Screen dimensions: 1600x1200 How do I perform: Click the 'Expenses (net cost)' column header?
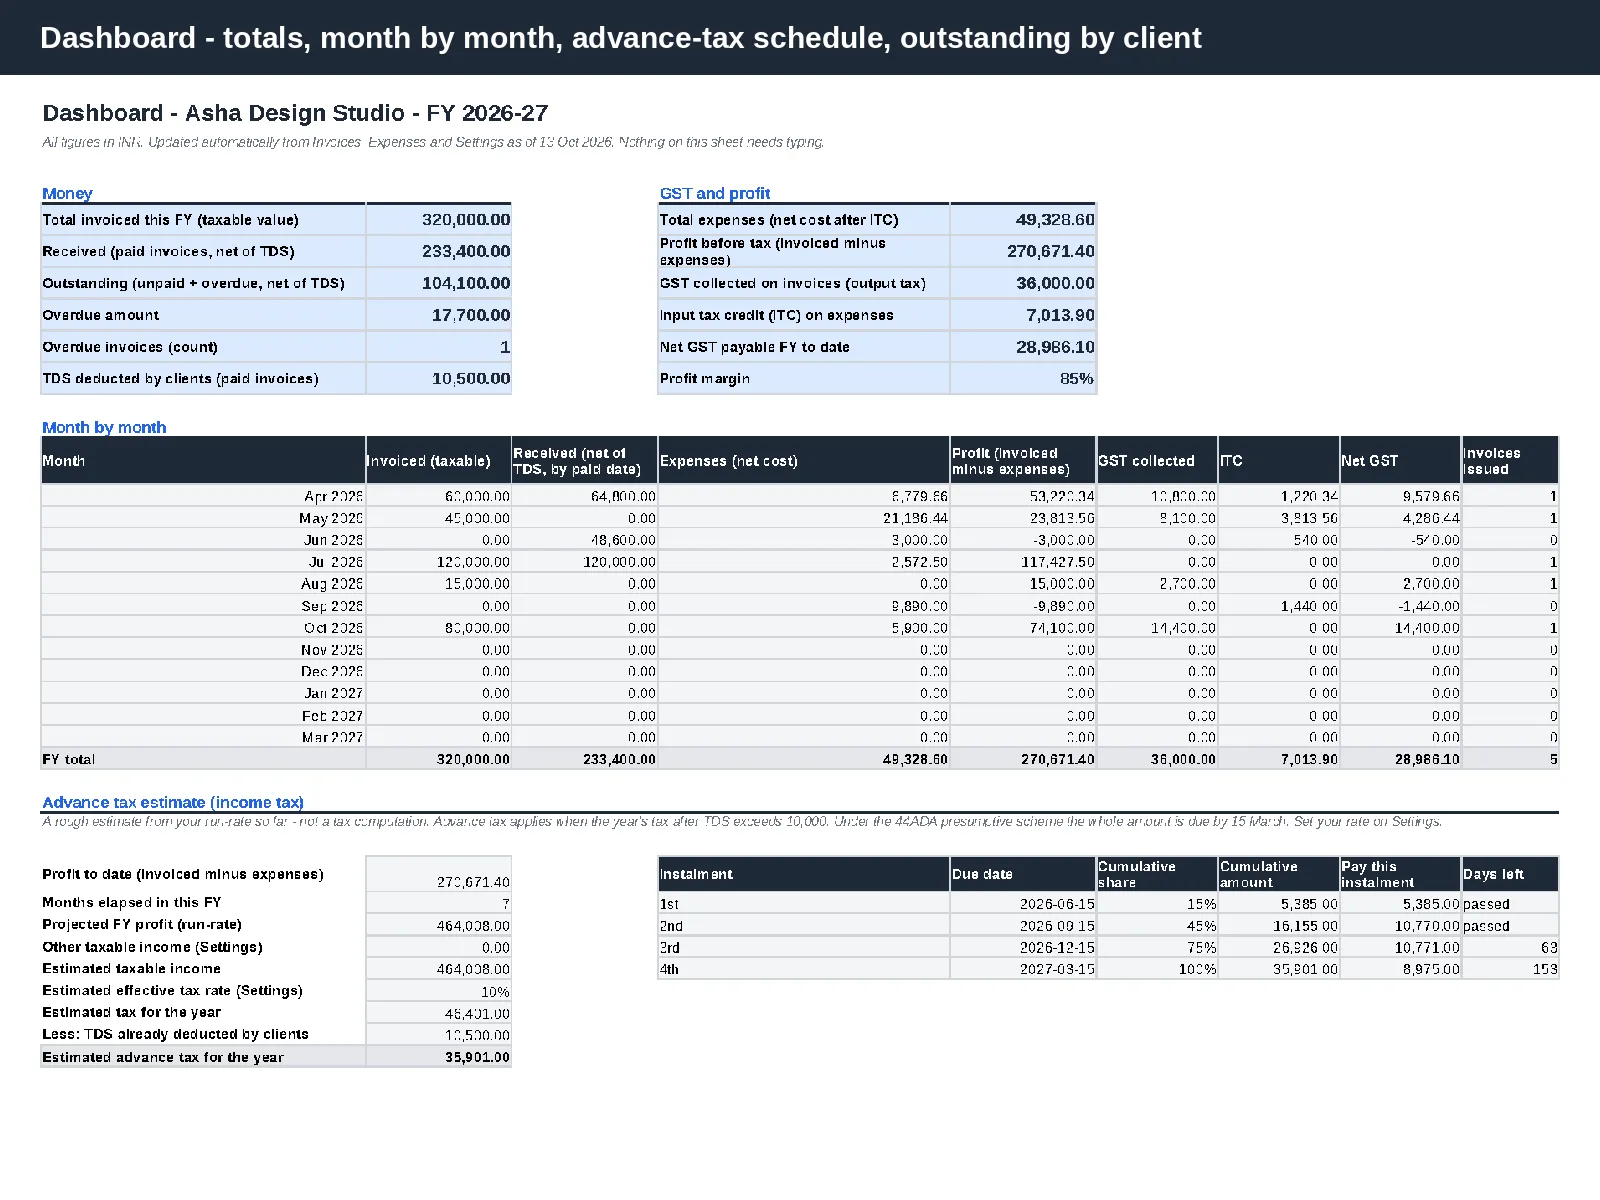[804, 461]
